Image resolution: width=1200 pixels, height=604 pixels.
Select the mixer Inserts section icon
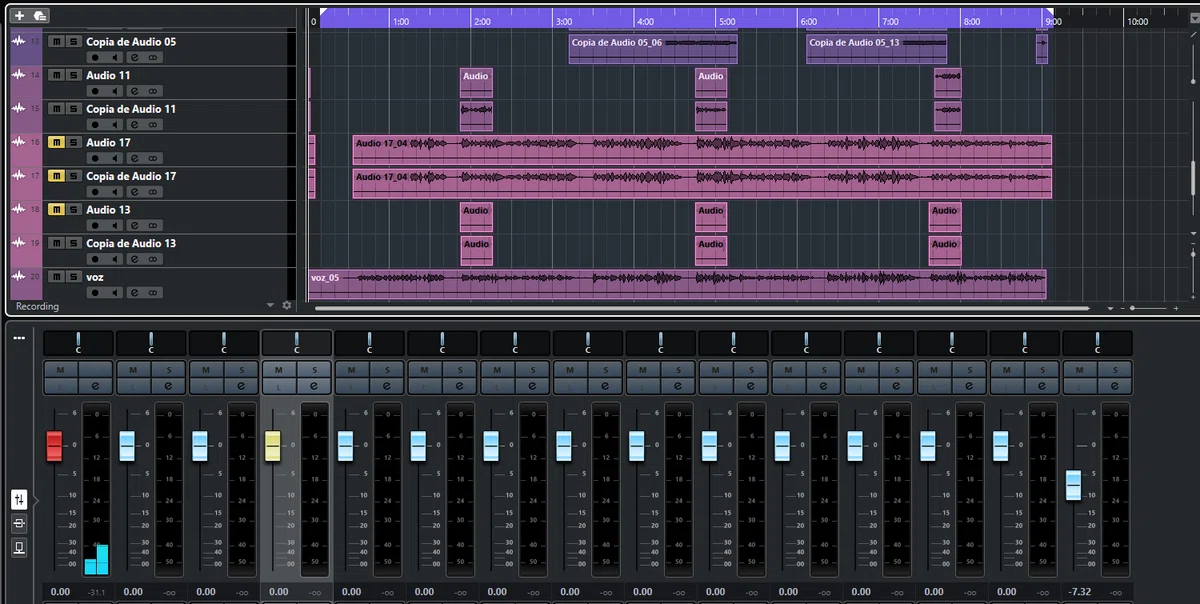(19, 523)
